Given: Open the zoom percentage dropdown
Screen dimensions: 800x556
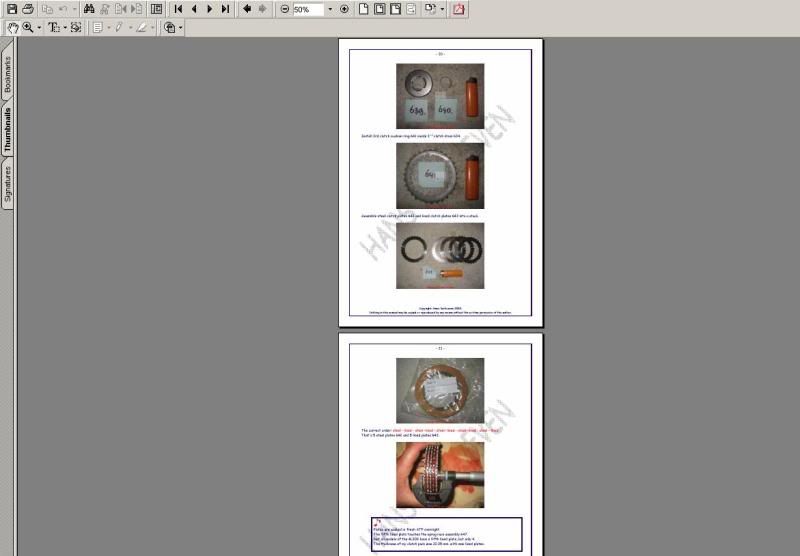Looking at the screenshot, I should (330, 9).
